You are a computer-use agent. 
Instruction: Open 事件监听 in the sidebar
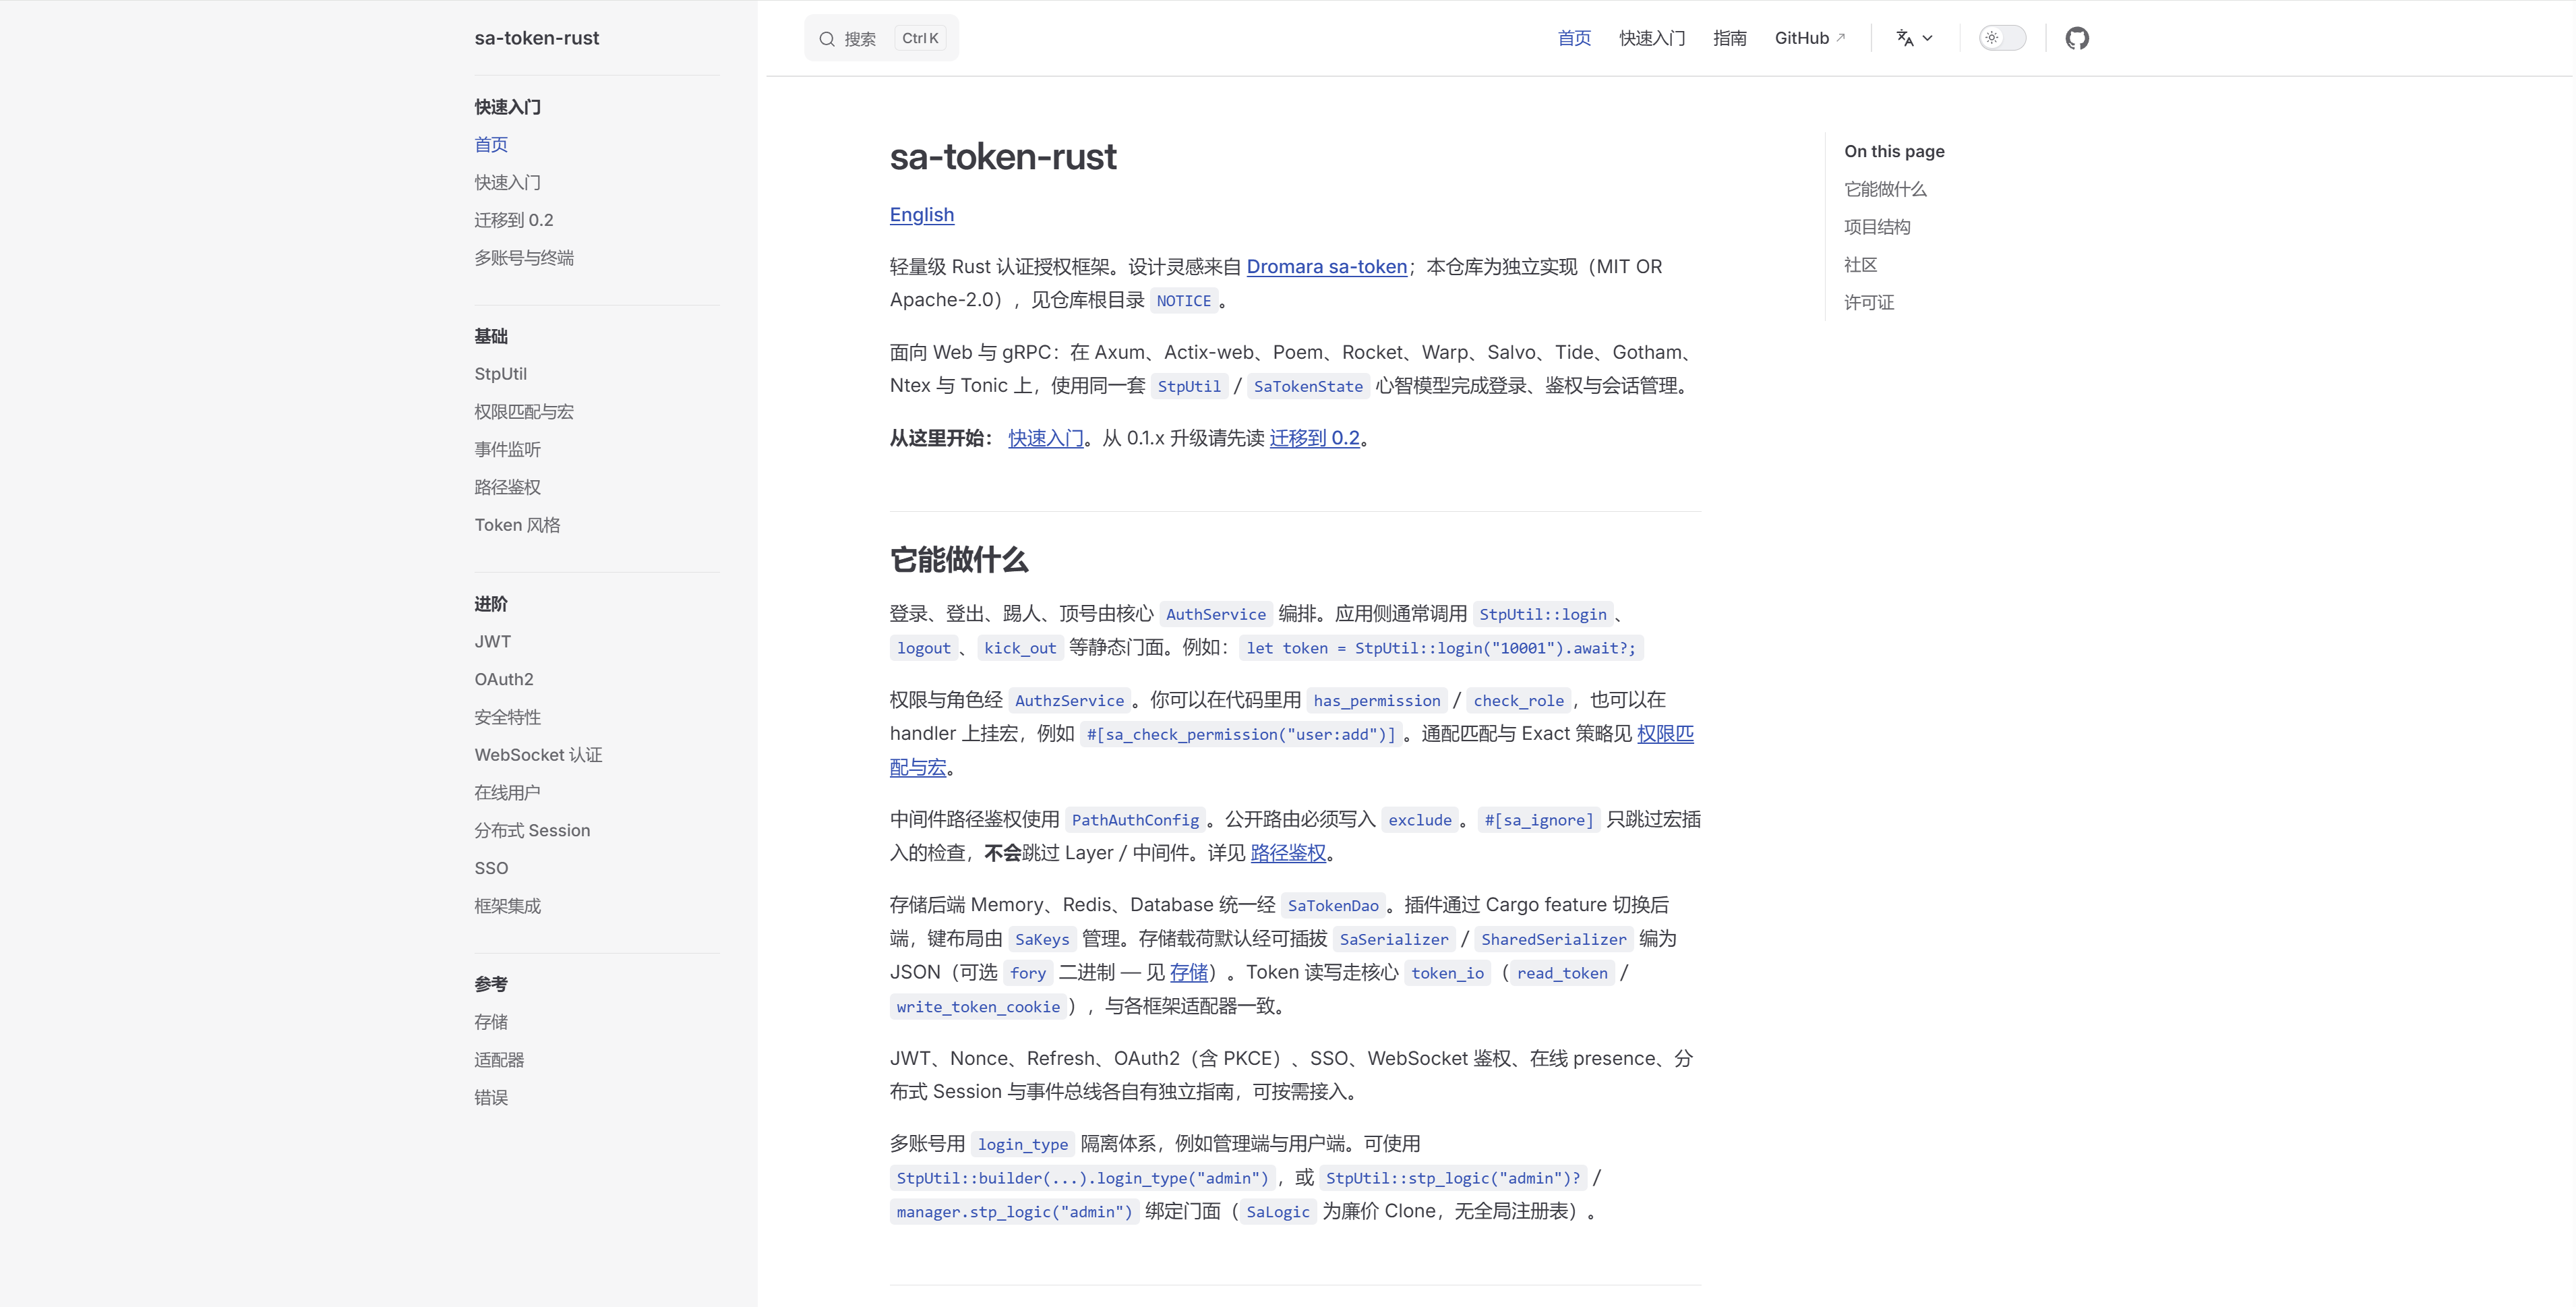pos(508,449)
